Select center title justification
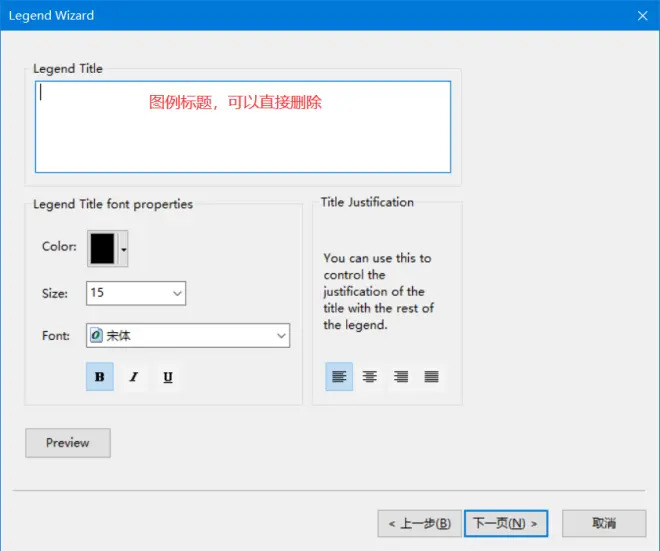 [x=370, y=376]
